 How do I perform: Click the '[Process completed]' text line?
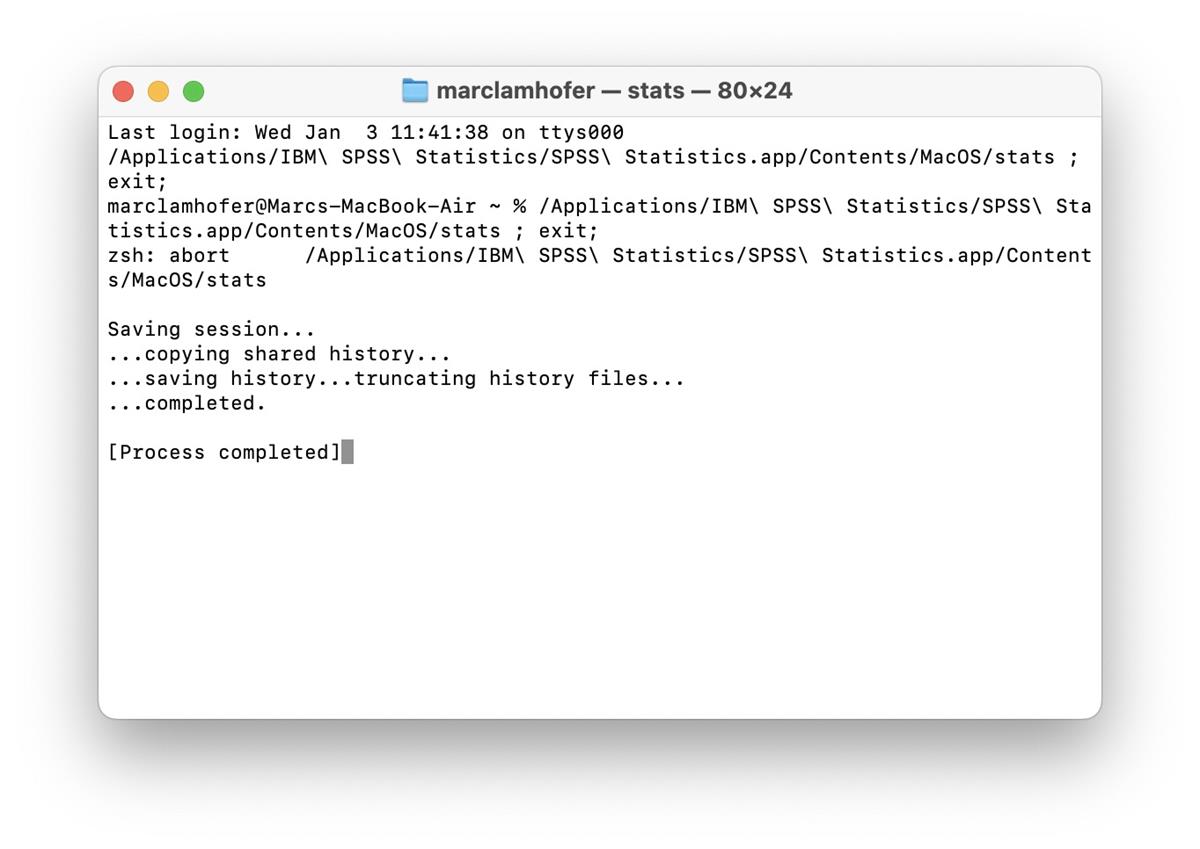225,452
